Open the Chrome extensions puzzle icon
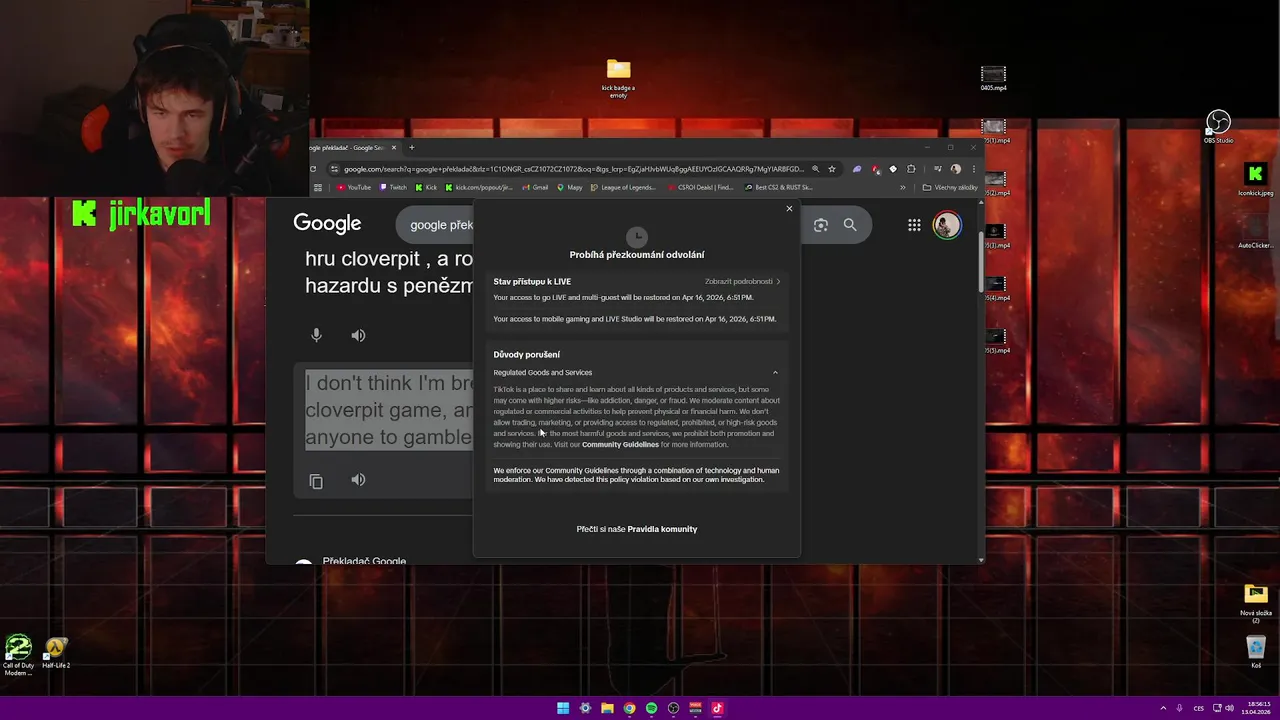1280x720 pixels. (911, 169)
